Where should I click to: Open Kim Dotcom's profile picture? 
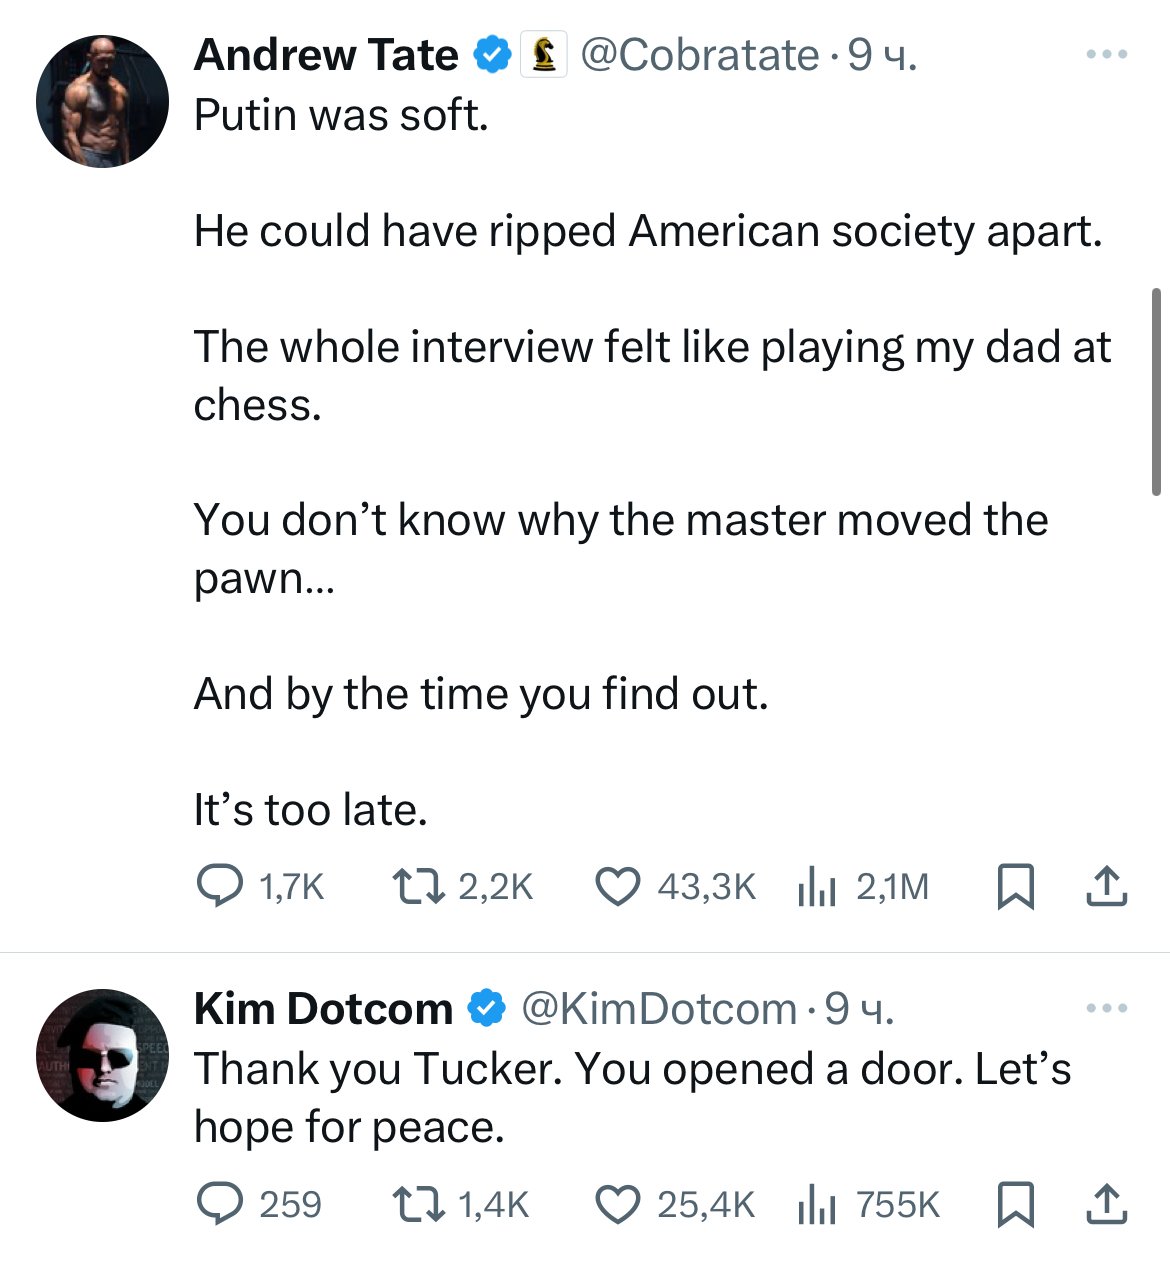pyautogui.click(x=102, y=1055)
